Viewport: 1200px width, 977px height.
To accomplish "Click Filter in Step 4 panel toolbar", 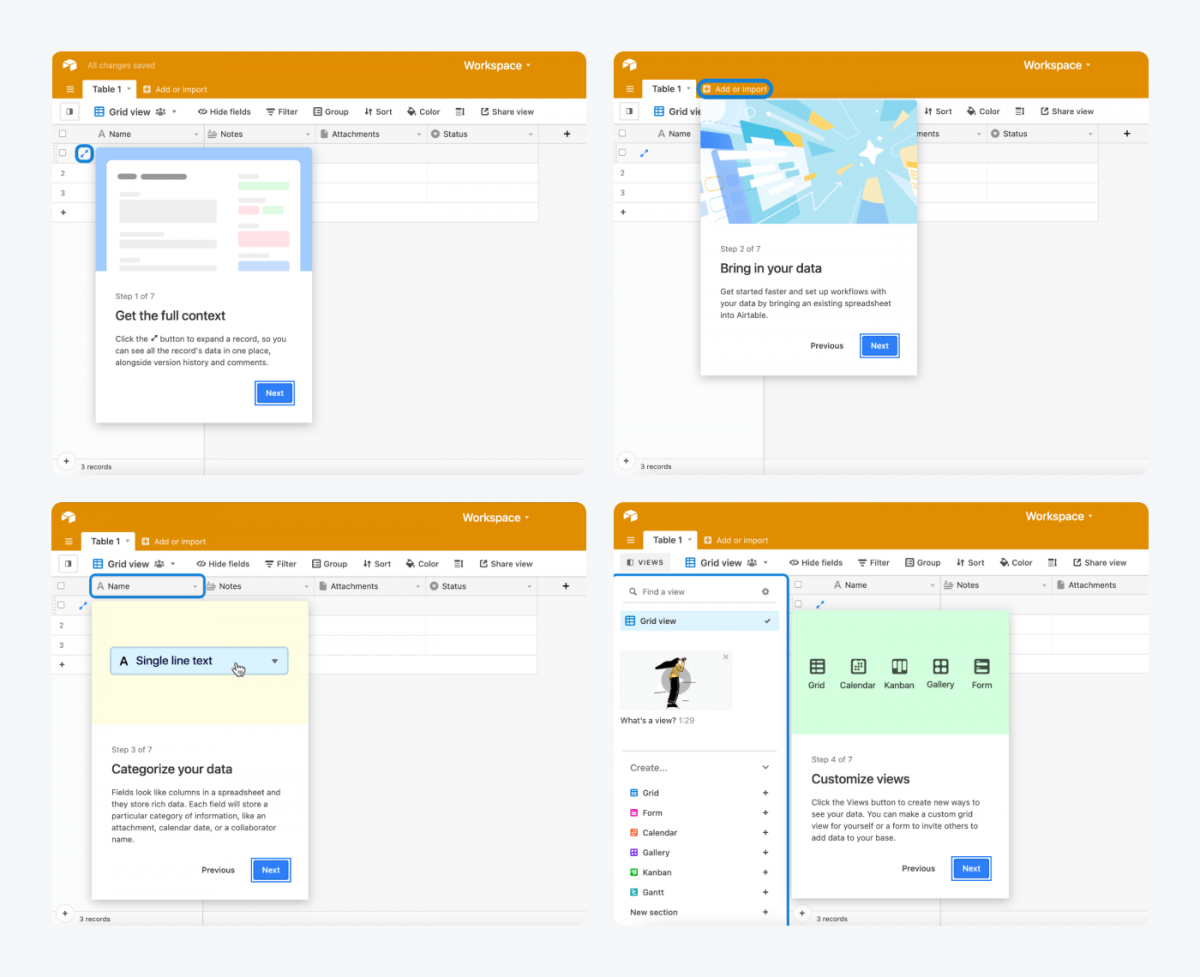I will click(x=874, y=563).
